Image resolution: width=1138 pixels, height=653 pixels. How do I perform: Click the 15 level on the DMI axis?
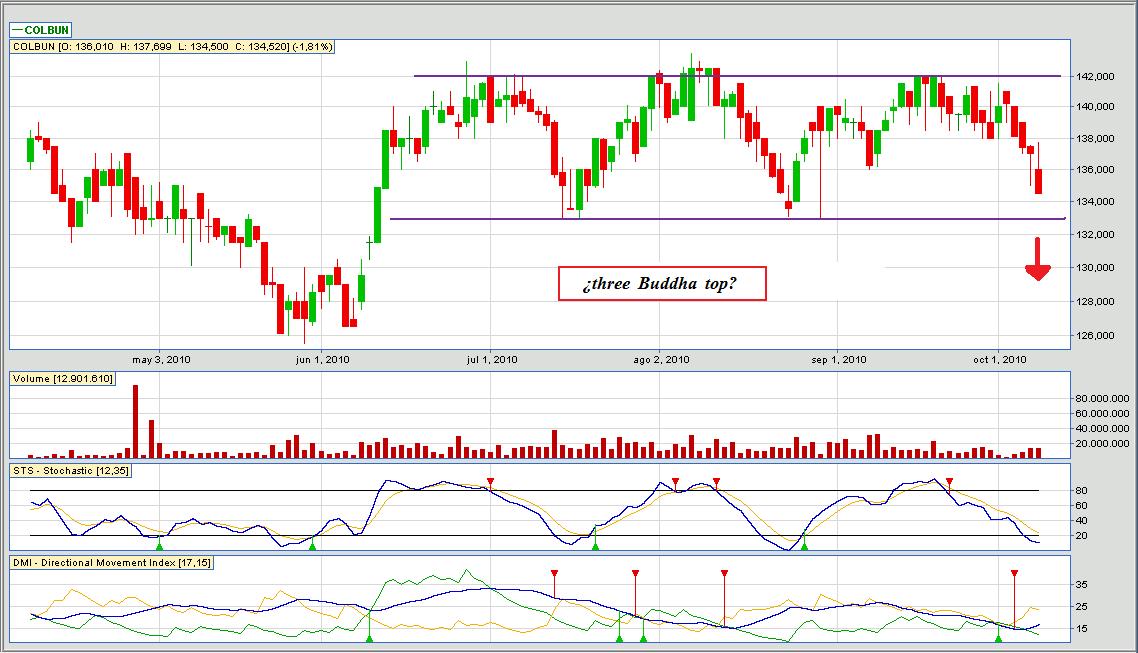coord(1081,629)
